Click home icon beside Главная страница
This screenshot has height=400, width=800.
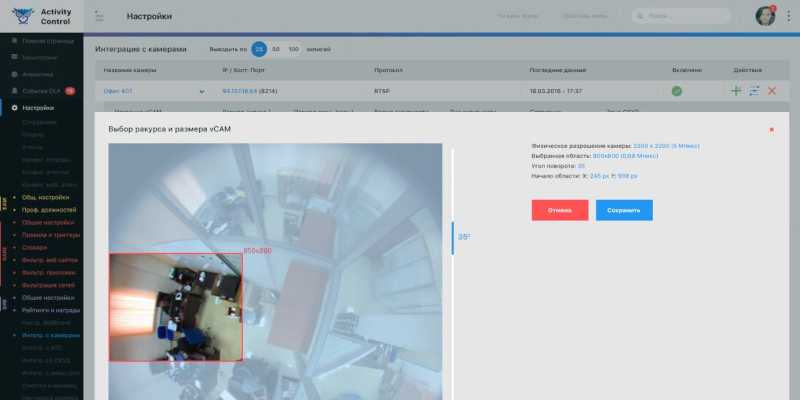[x=14, y=40]
